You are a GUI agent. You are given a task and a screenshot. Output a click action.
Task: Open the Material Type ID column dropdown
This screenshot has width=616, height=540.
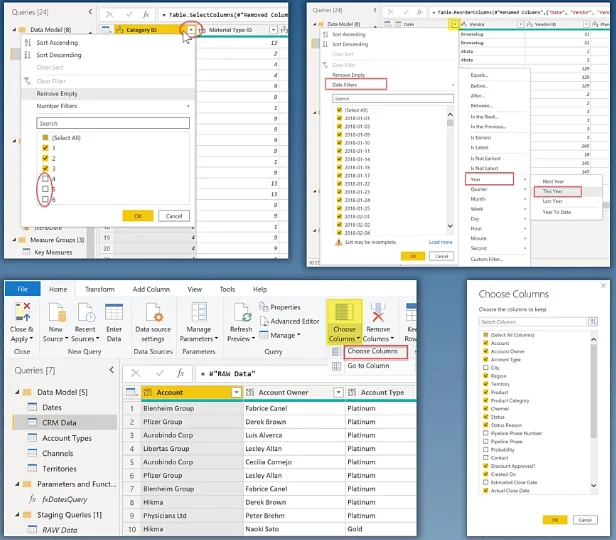tap(273, 30)
